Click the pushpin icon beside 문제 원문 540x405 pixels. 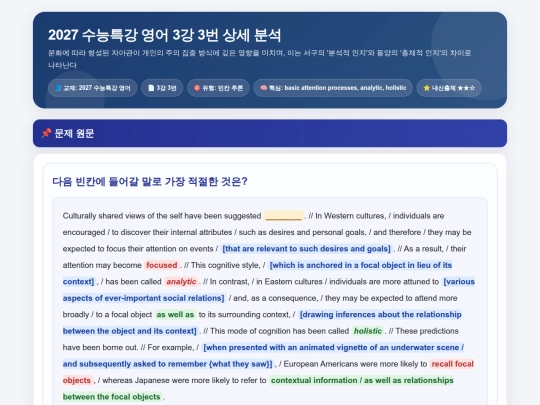(x=46, y=133)
